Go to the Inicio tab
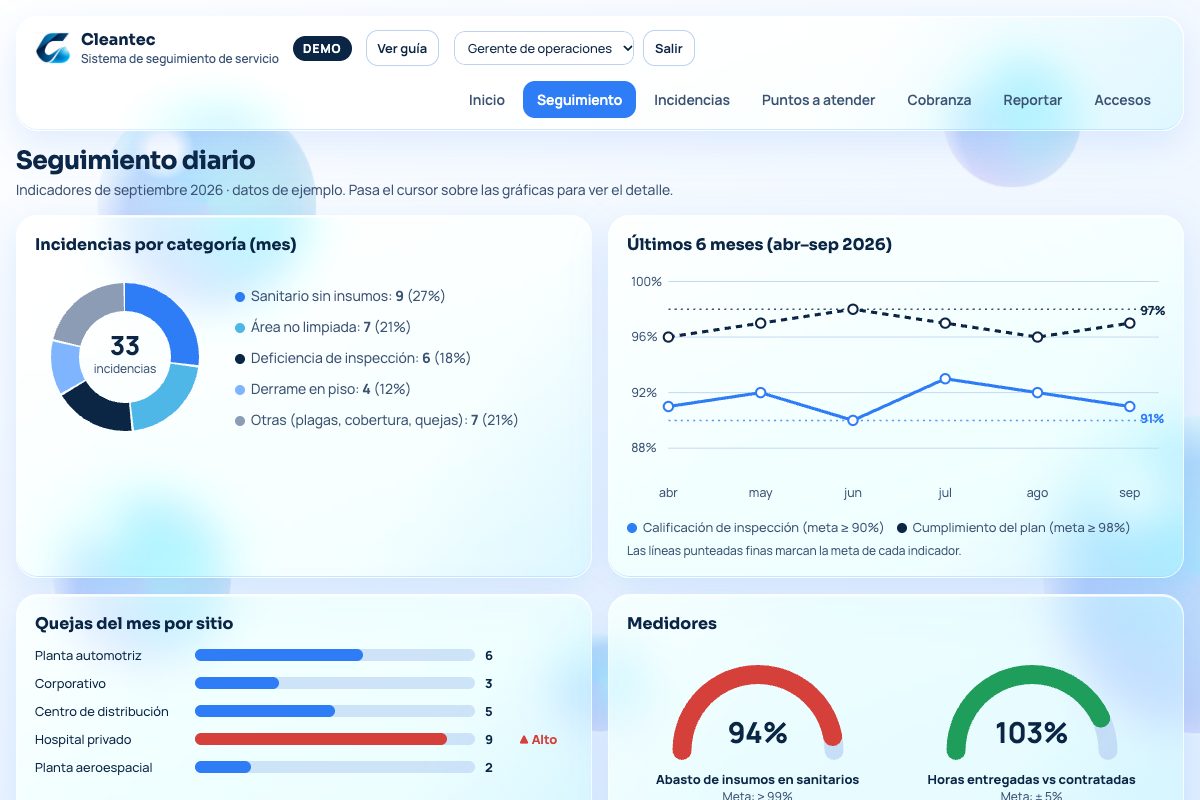The height and width of the screenshot is (800, 1200). 487,100
